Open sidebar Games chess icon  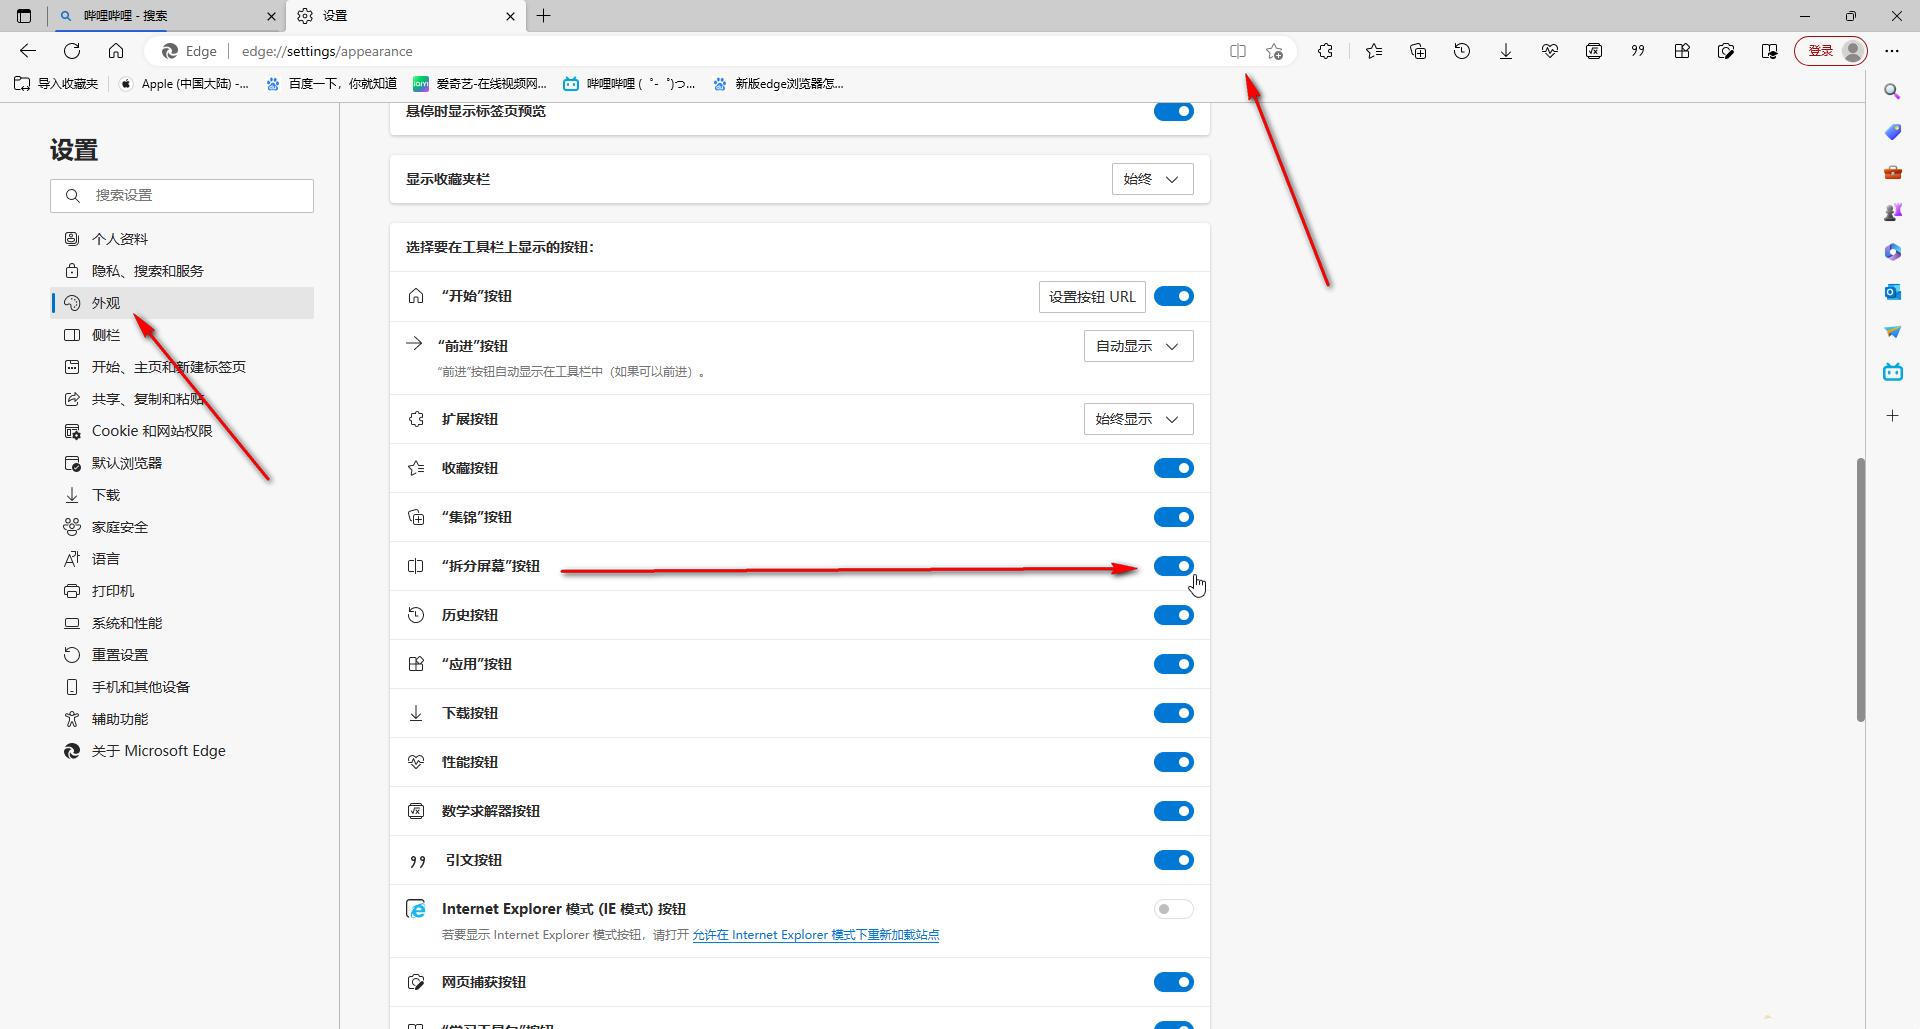tap(1892, 212)
